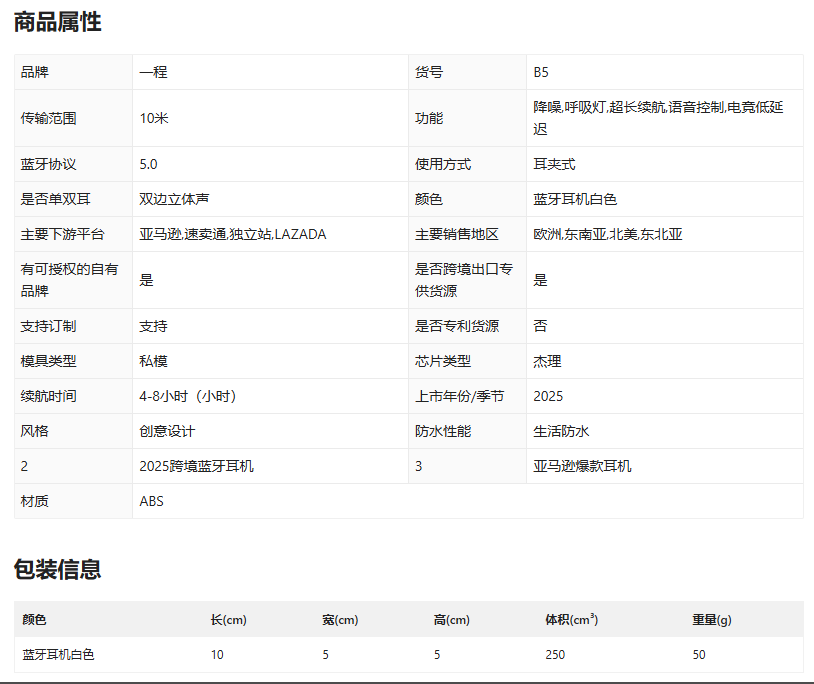The width and height of the screenshot is (814, 684).
Task: Select the chip type value 杰理
Action: pos(547,361)
